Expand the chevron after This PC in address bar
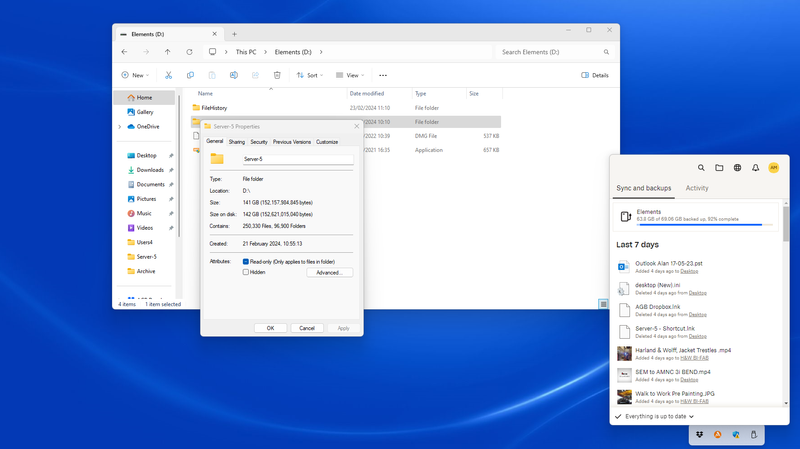This screenshot has height=449, width=800. pos(265,52)
